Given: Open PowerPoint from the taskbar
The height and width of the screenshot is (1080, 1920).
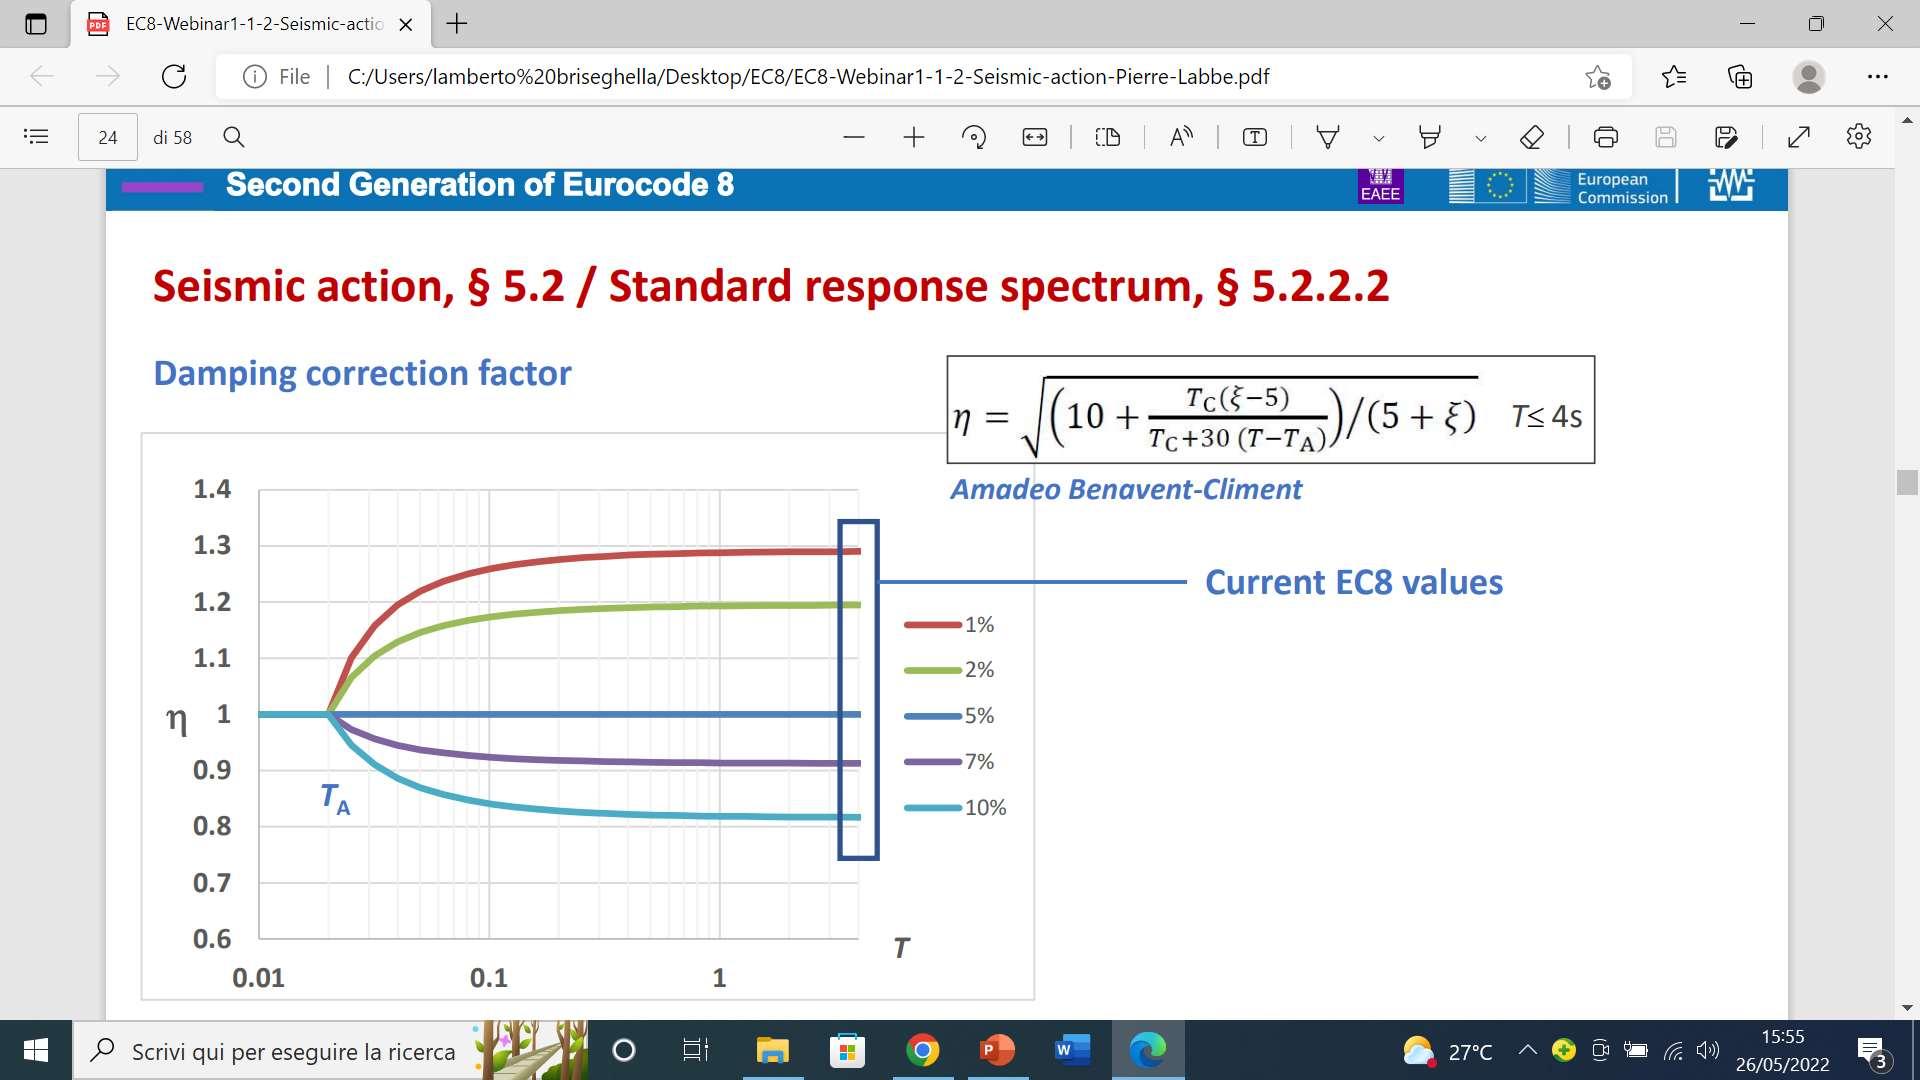Looking at the screenshot, I should (997, 1050).
